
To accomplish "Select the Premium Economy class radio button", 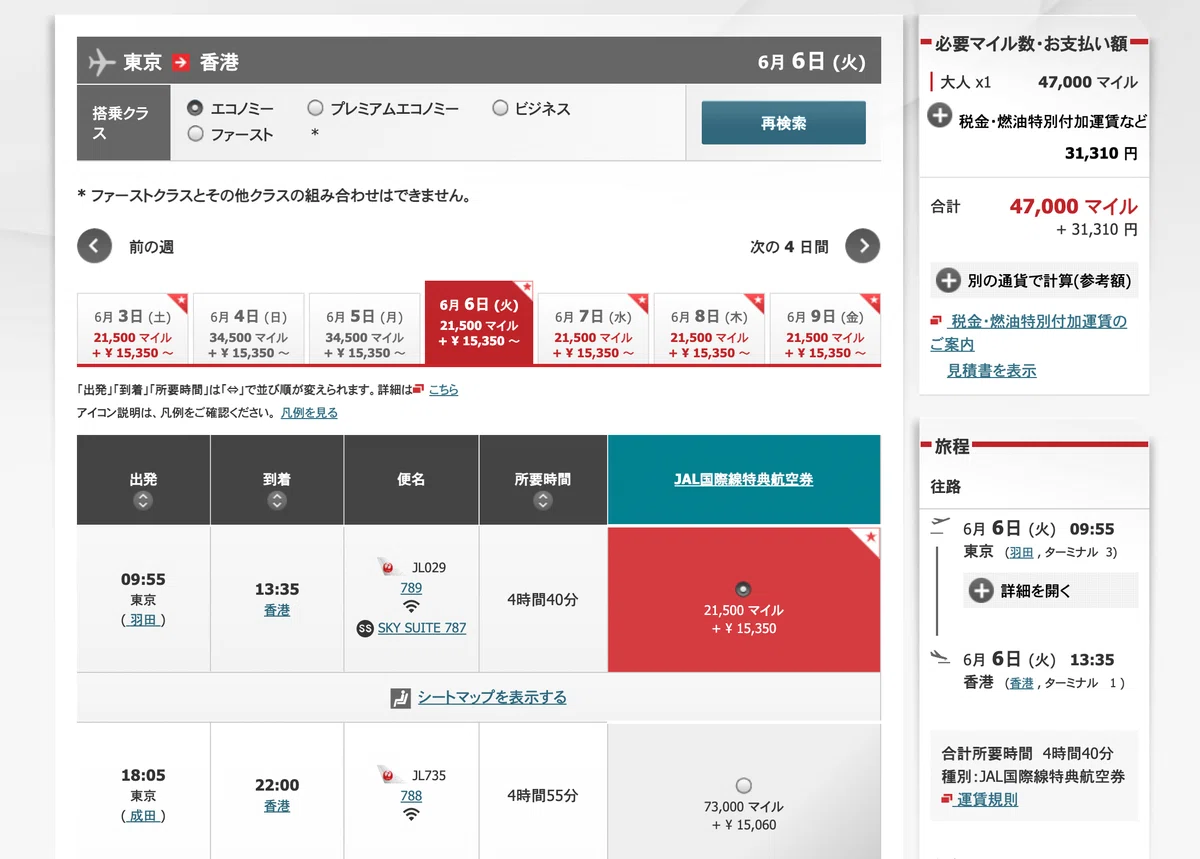I will [315, 108].
